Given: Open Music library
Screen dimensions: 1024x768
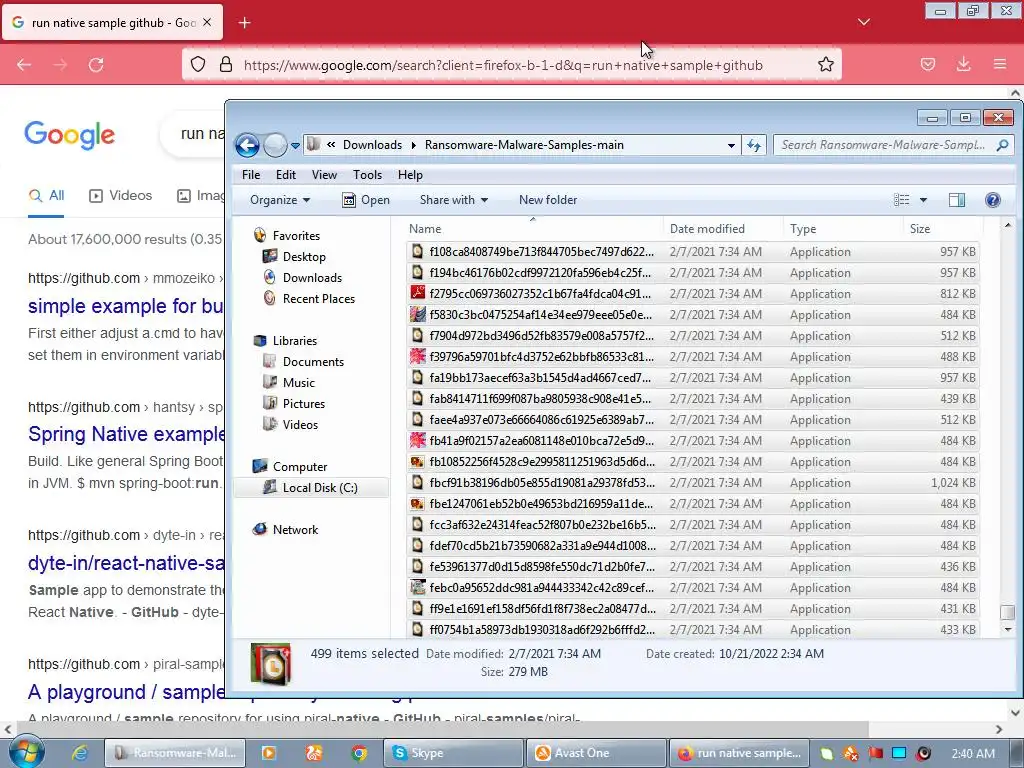Looking at the screenshot, I should [298, 383].
